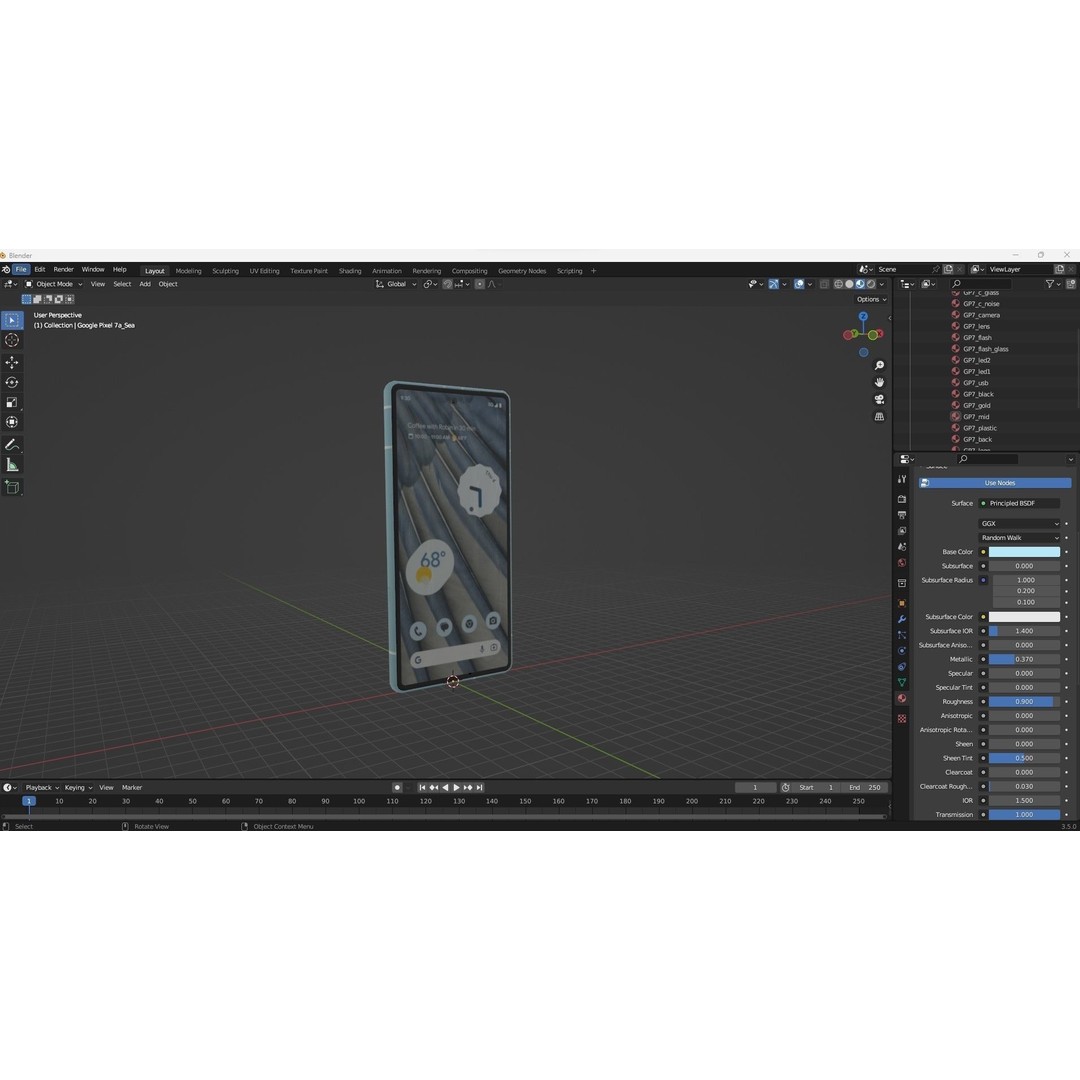Open Random Walk subsurface method dropdown
The width and height of the screenshot is (1080, 1080).
(x=1019, y=538)
